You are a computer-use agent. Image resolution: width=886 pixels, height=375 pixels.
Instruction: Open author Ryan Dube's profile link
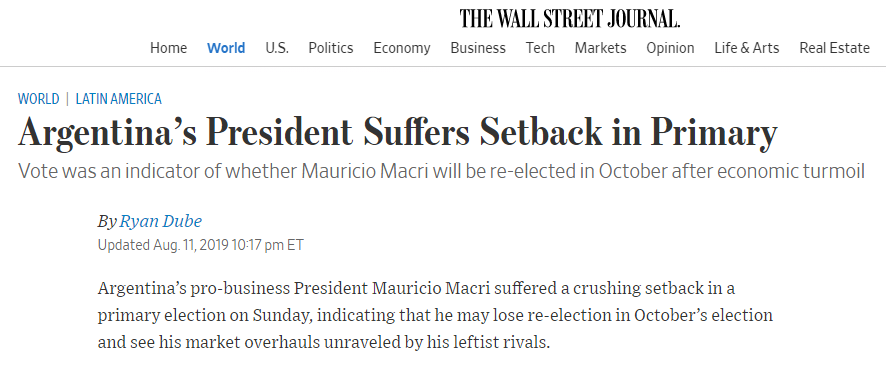tap(160, 221)
